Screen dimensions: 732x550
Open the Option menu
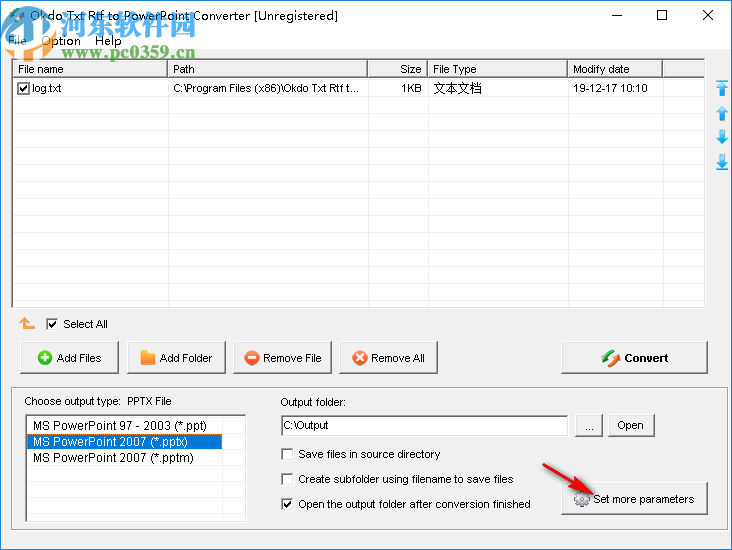(61, 41)
